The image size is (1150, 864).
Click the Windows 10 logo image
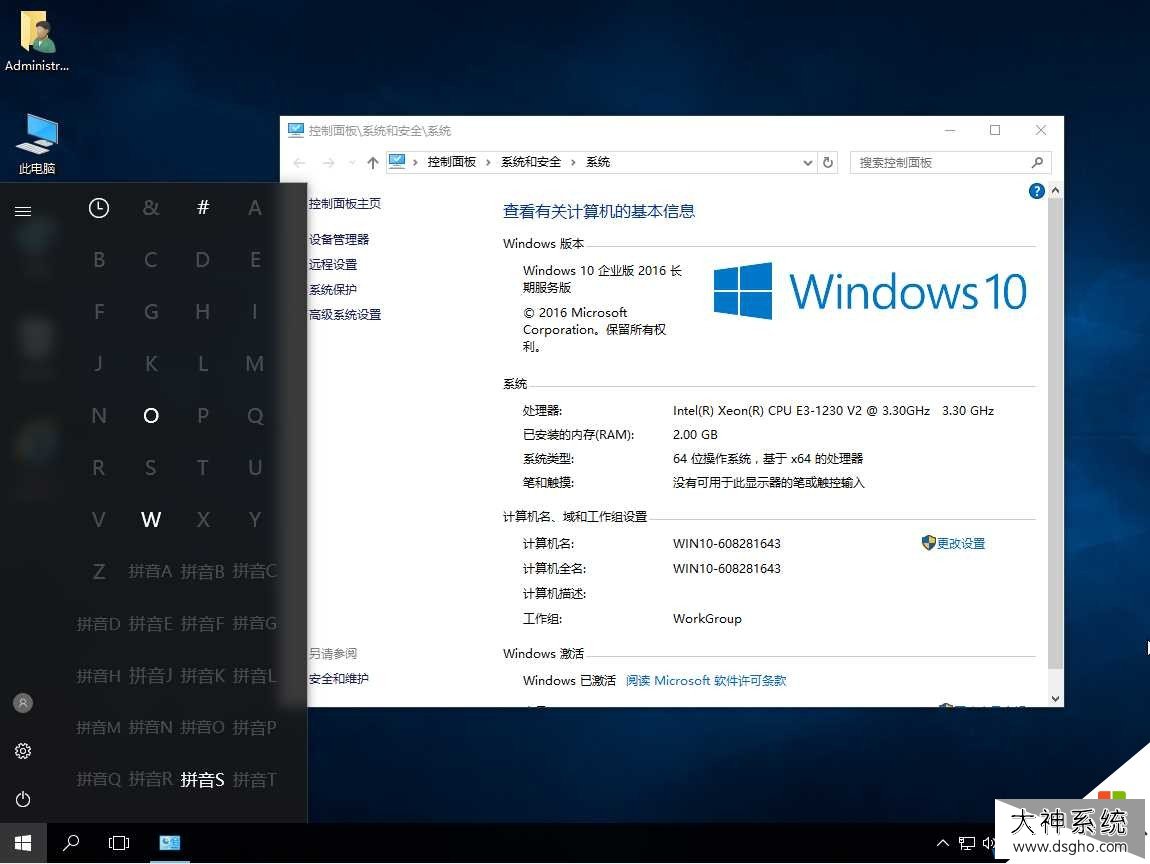point(870,292)
